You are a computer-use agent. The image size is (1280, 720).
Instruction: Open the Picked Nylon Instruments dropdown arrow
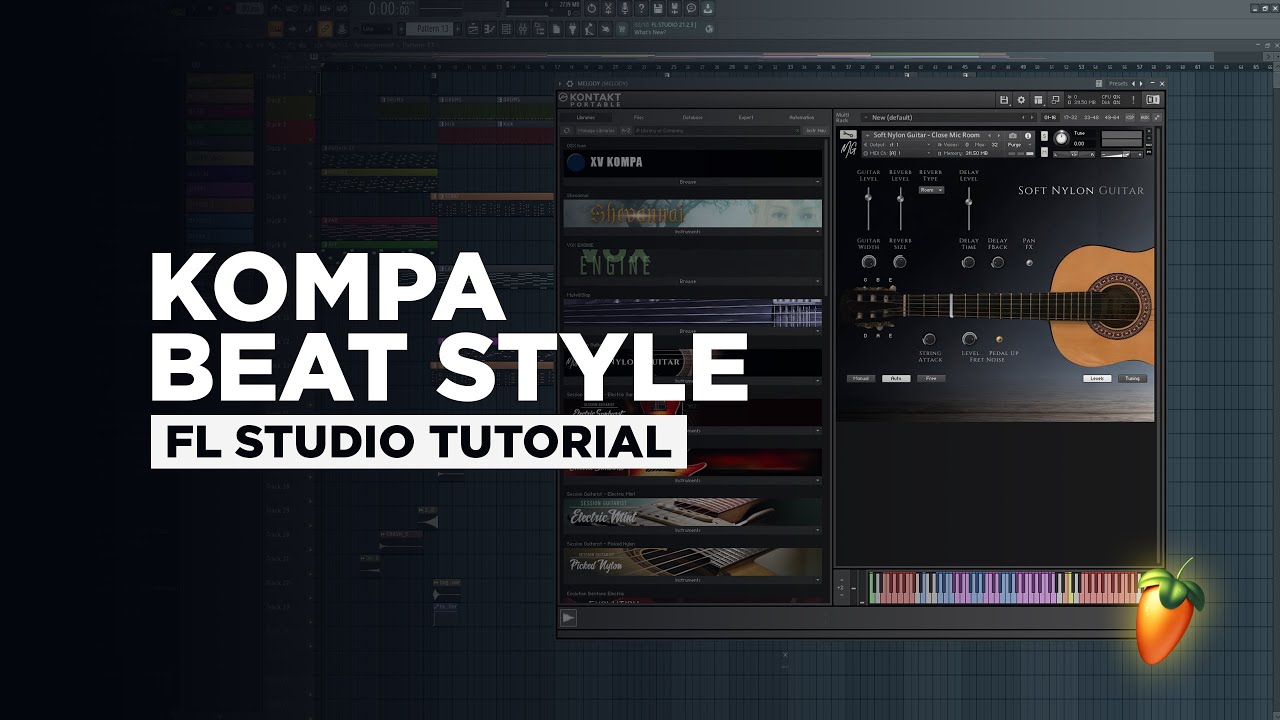click(x=818, y=579)
